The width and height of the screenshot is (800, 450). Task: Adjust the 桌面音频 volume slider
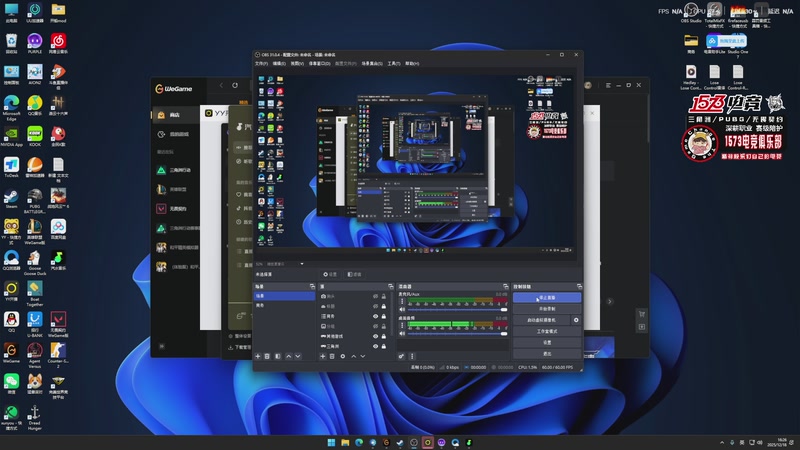pos(457,334)
